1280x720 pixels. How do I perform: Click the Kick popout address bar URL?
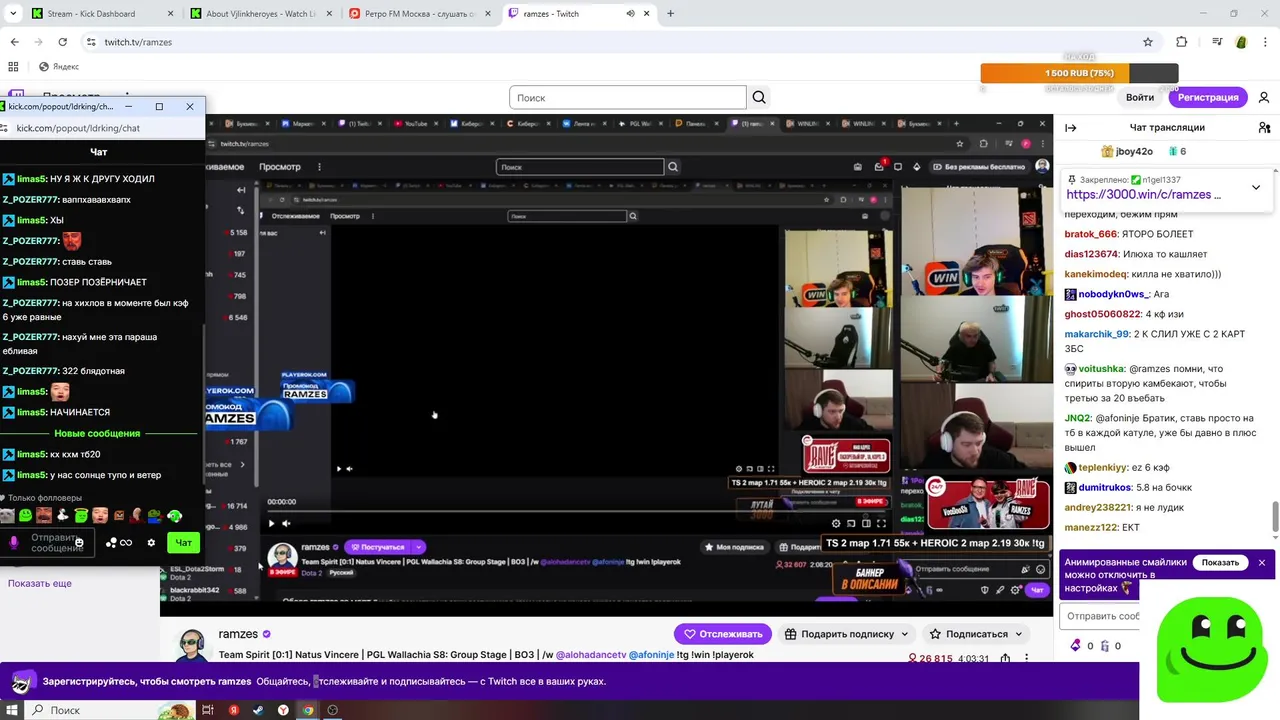pos(78,128)
